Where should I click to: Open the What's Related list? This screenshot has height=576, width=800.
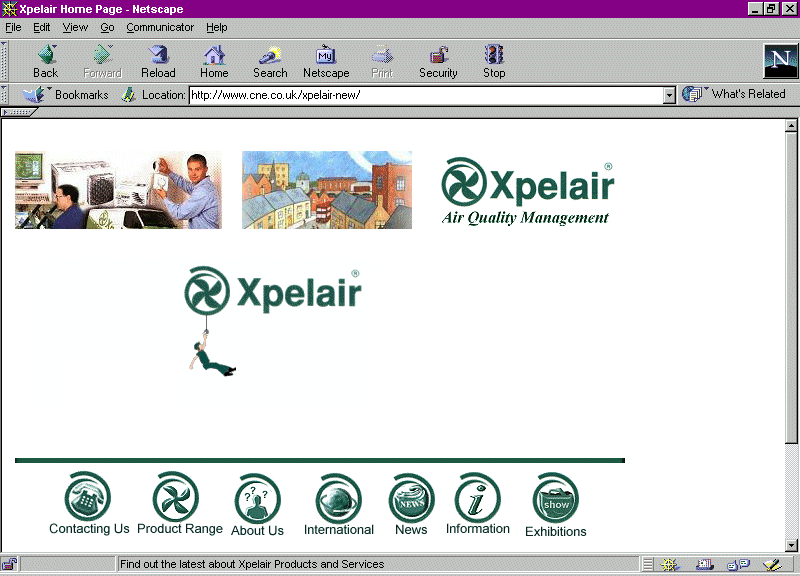(734, 94)
